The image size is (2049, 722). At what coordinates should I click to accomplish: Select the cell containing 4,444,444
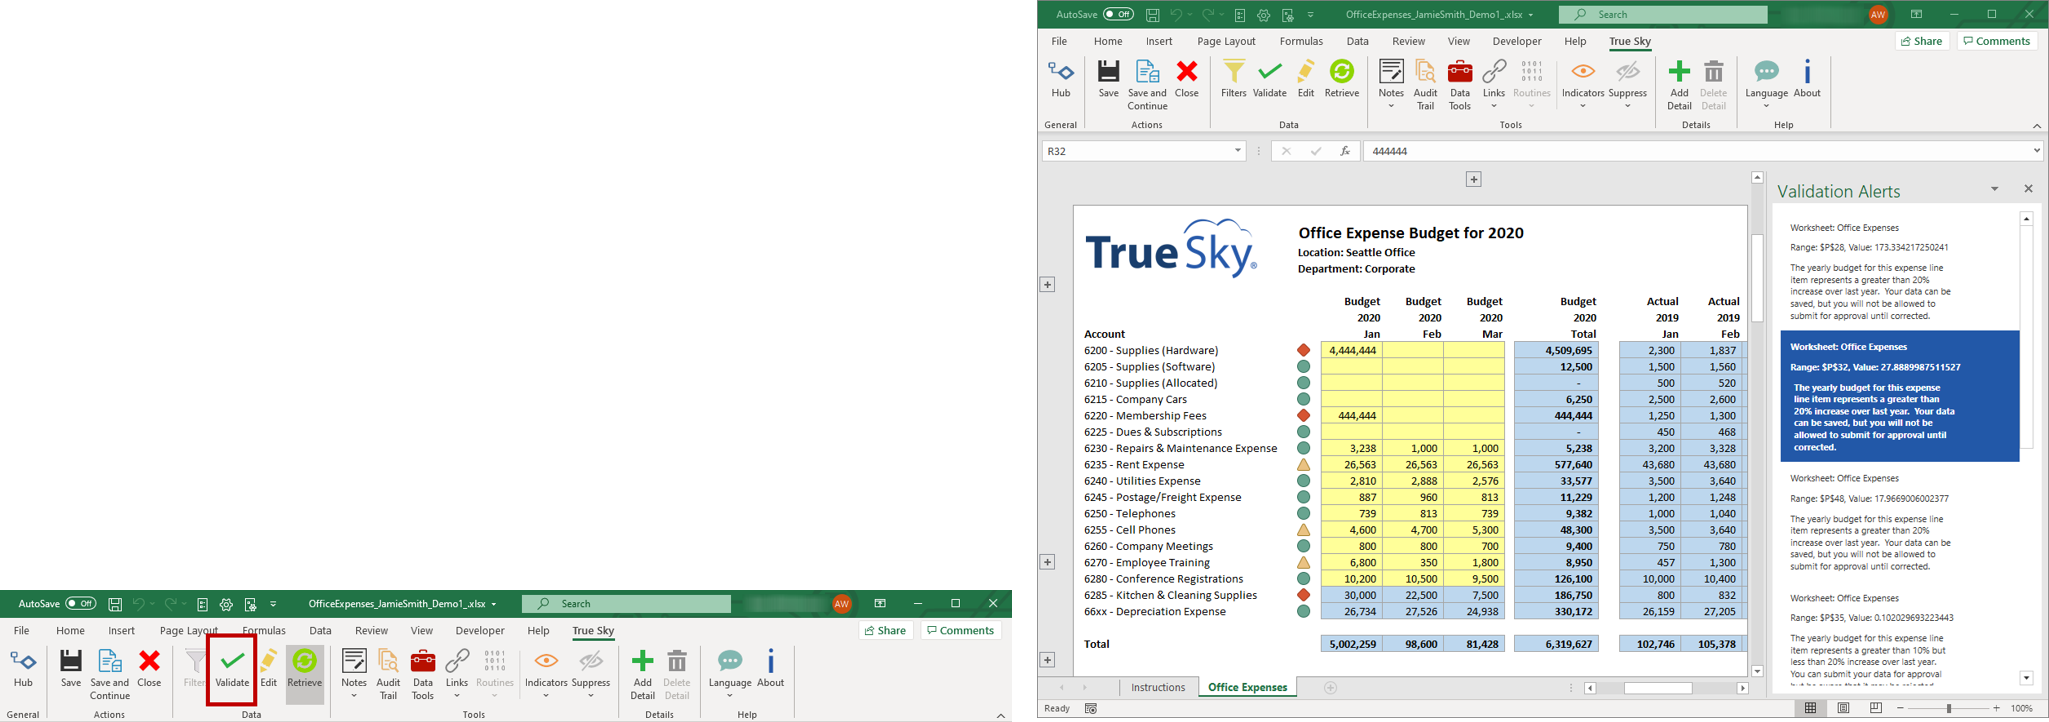tap(1352, 350)
